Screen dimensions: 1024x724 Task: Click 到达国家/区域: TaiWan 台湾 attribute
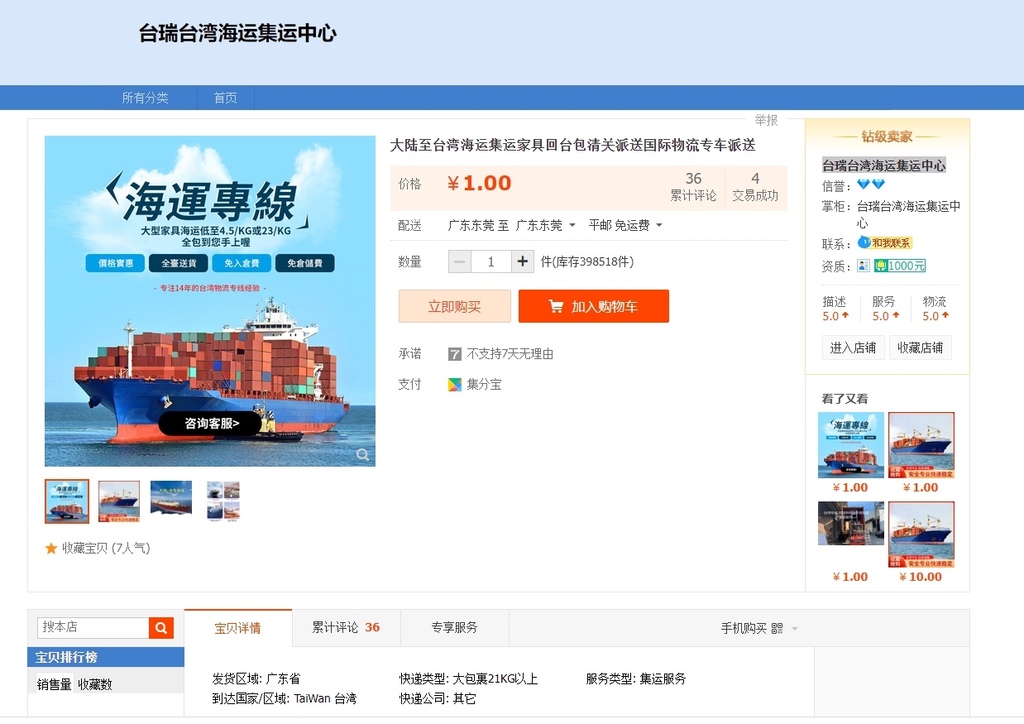pyautogui.click(x=284, y=699)
